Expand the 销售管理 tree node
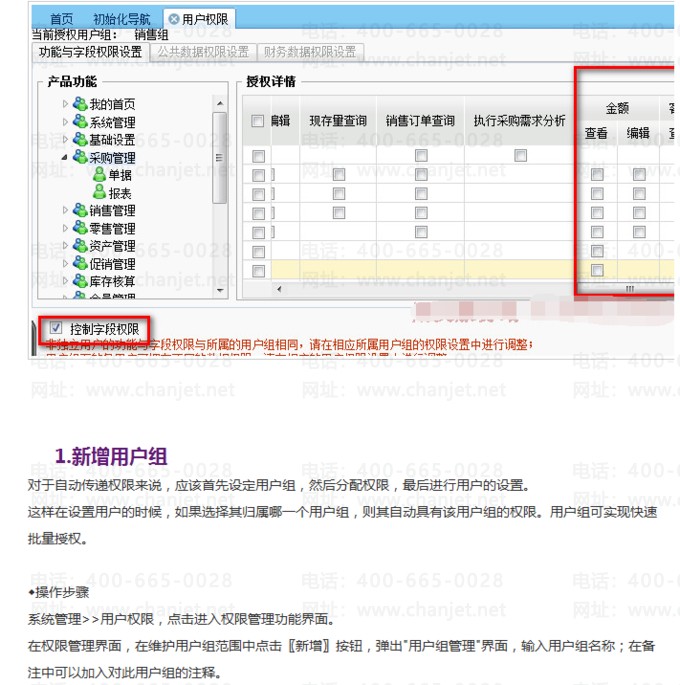Image resolution: width=680 pixels, height=685 pixels. coord(65,211)
